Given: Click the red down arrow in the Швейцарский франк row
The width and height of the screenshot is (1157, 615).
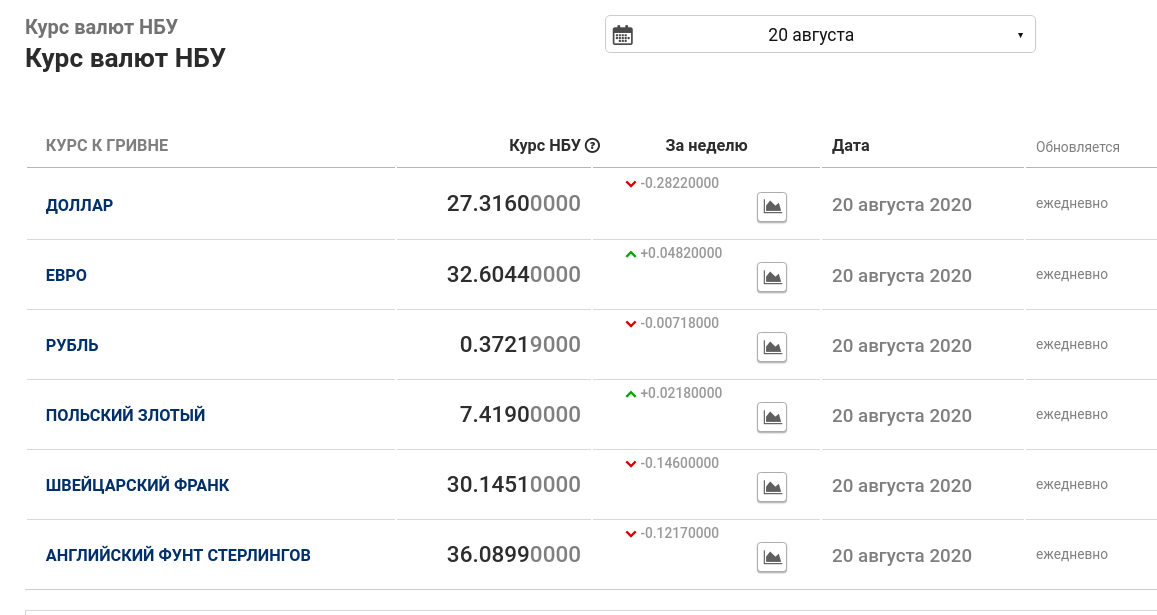Looking at the screenshot, I should click(631, 464).
